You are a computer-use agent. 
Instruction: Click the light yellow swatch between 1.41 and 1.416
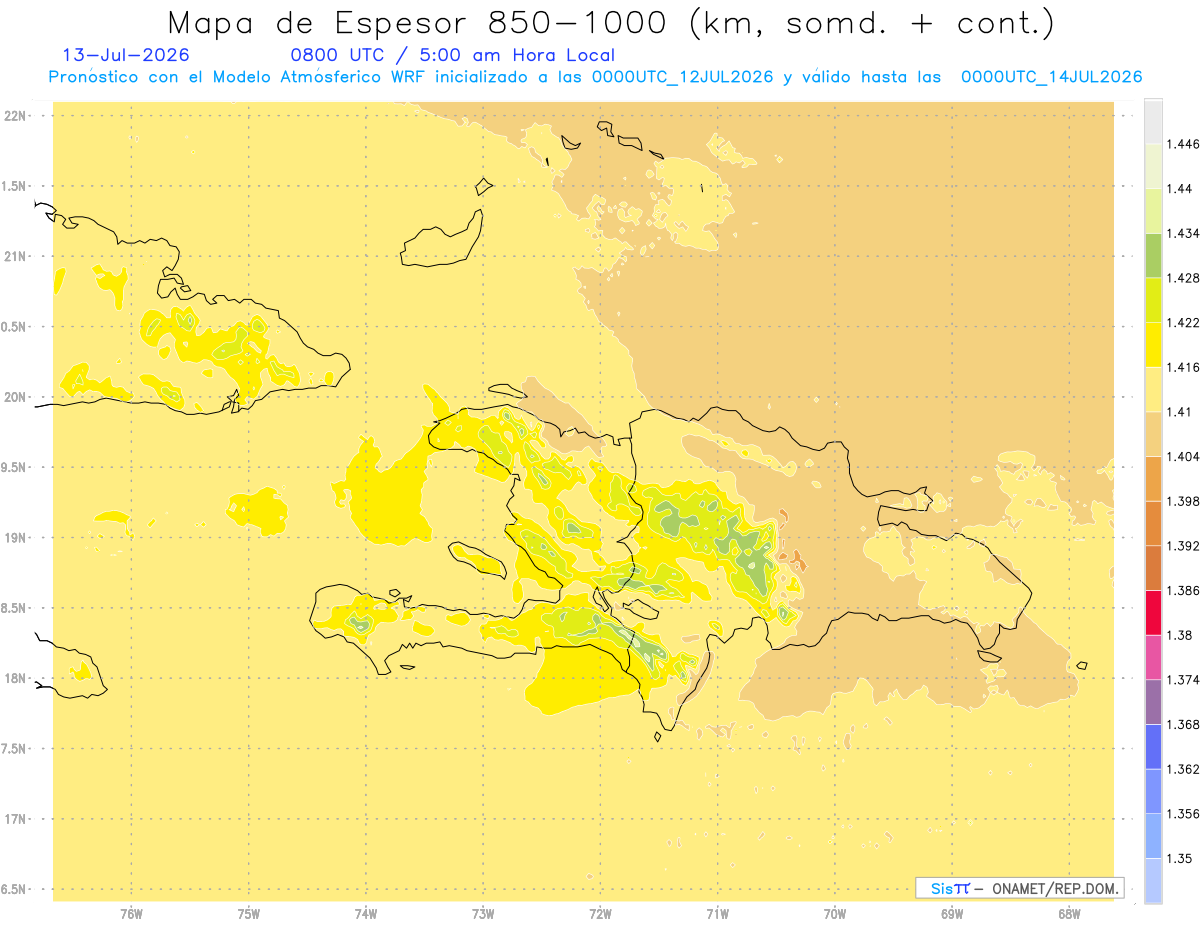1153,389
